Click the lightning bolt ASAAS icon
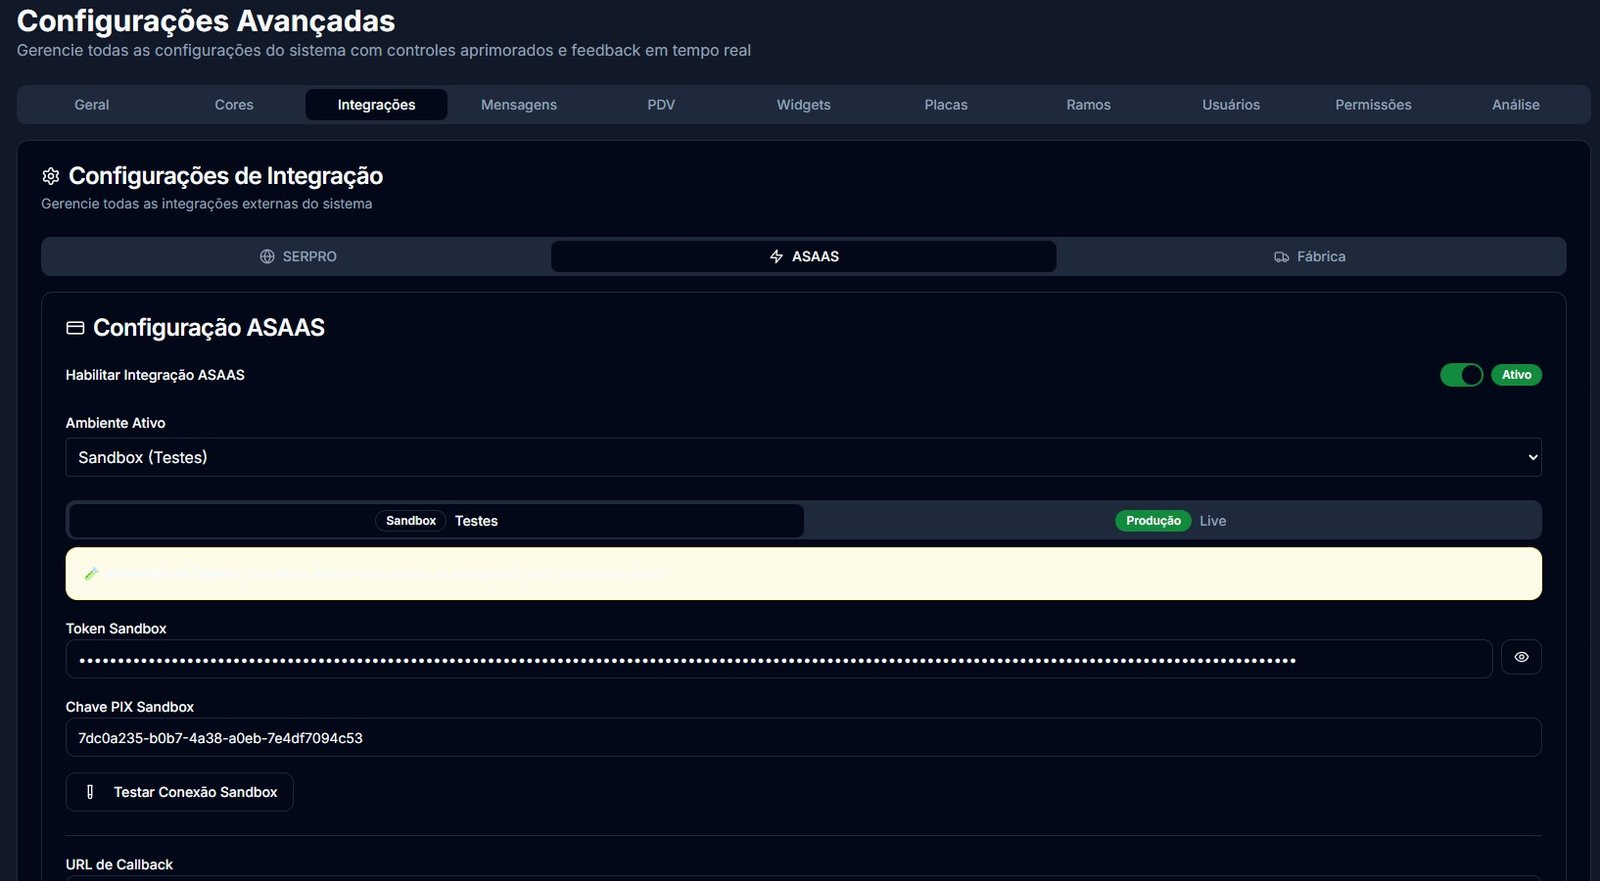The width and height of the screenshot is (1600, 881). click(x=776, y=257)
